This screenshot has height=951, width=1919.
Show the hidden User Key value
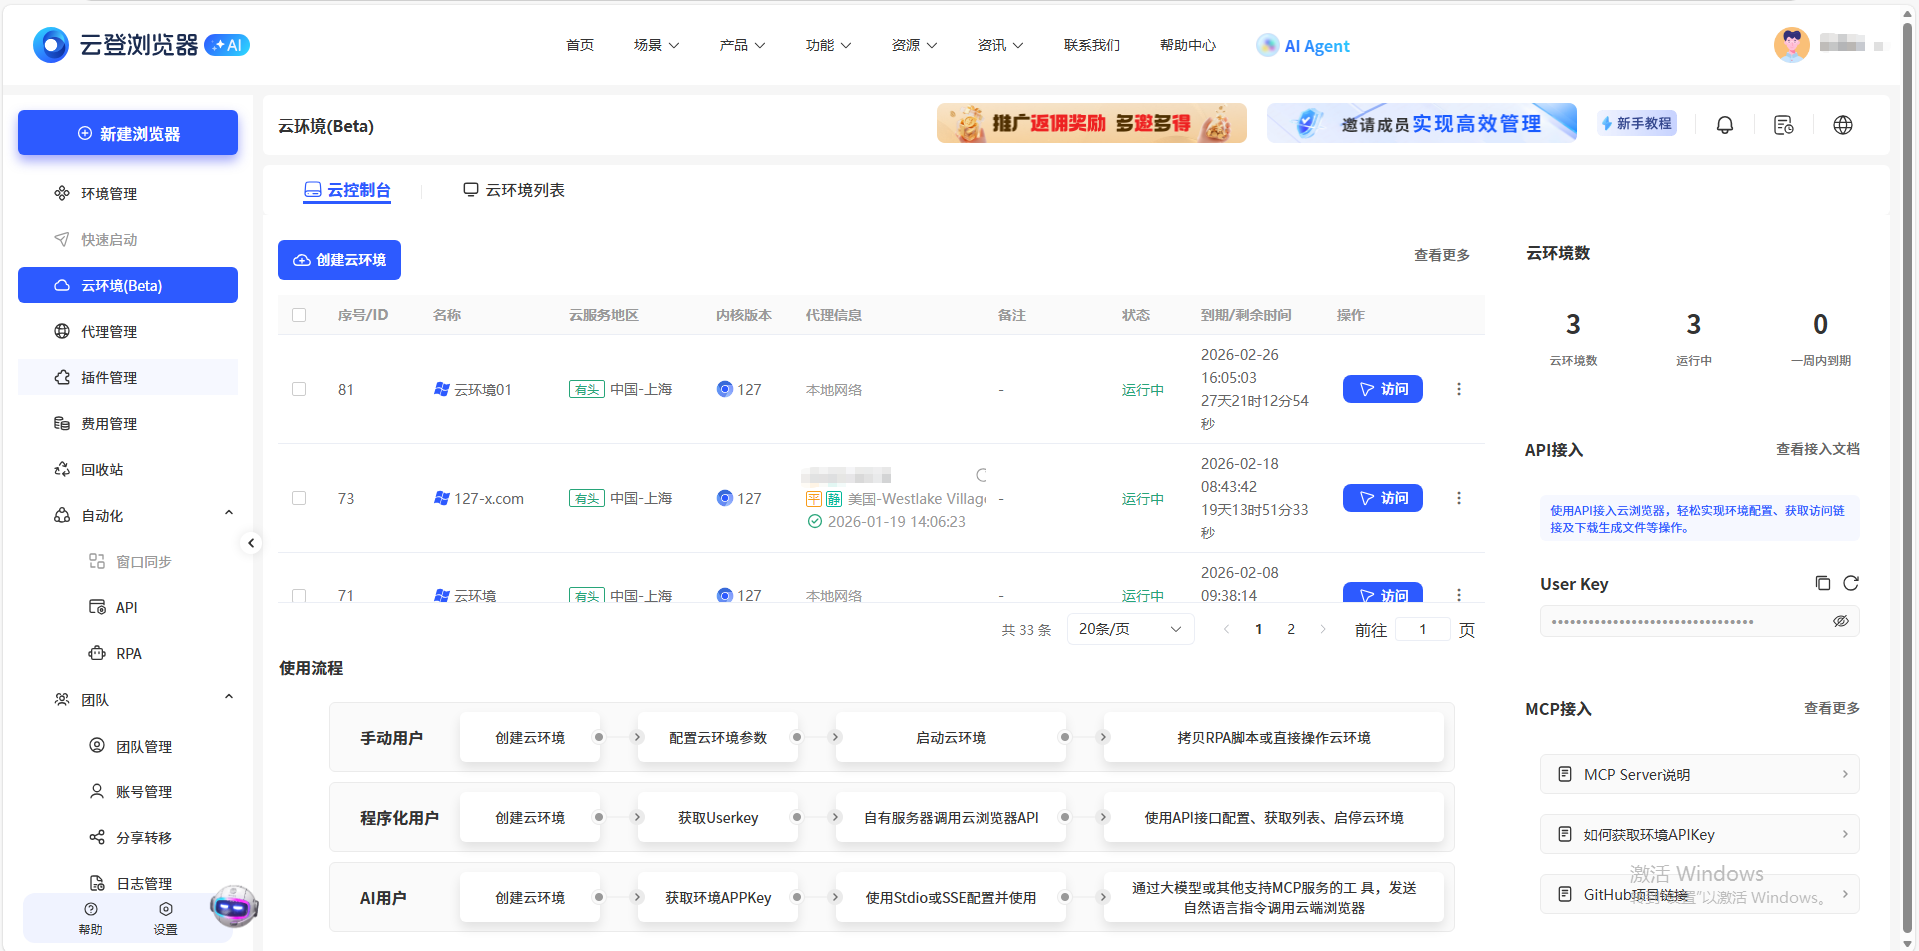coord(1841,620)
